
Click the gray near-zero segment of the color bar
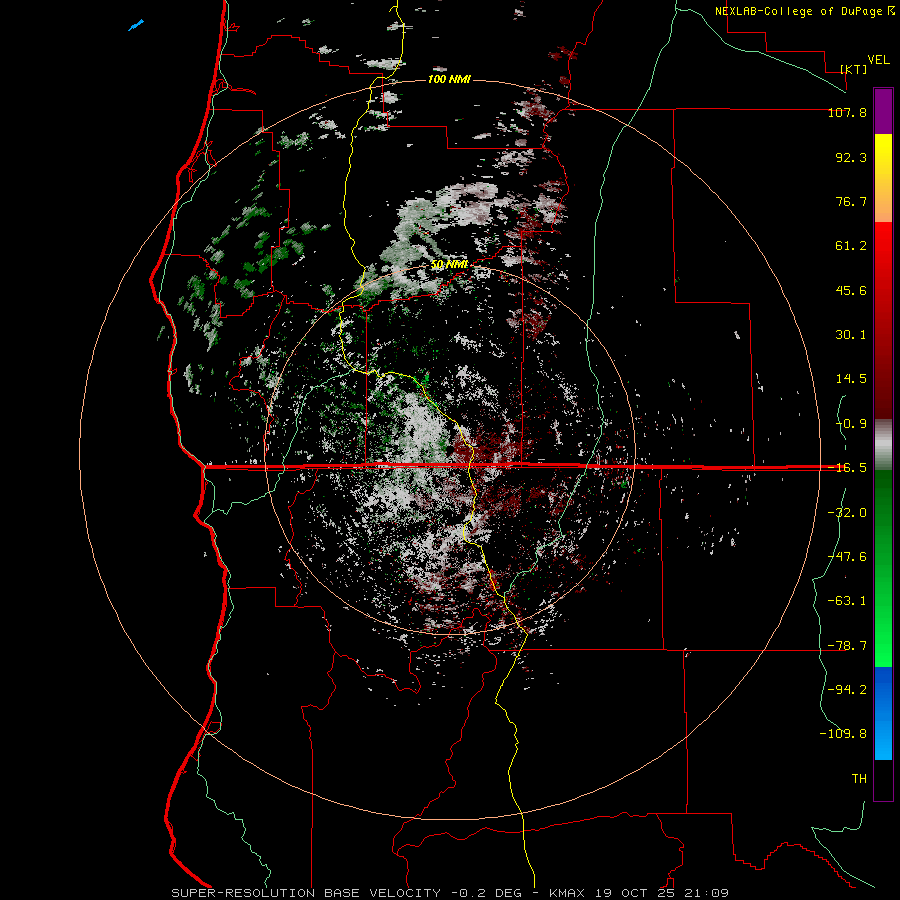click(883, 445)
